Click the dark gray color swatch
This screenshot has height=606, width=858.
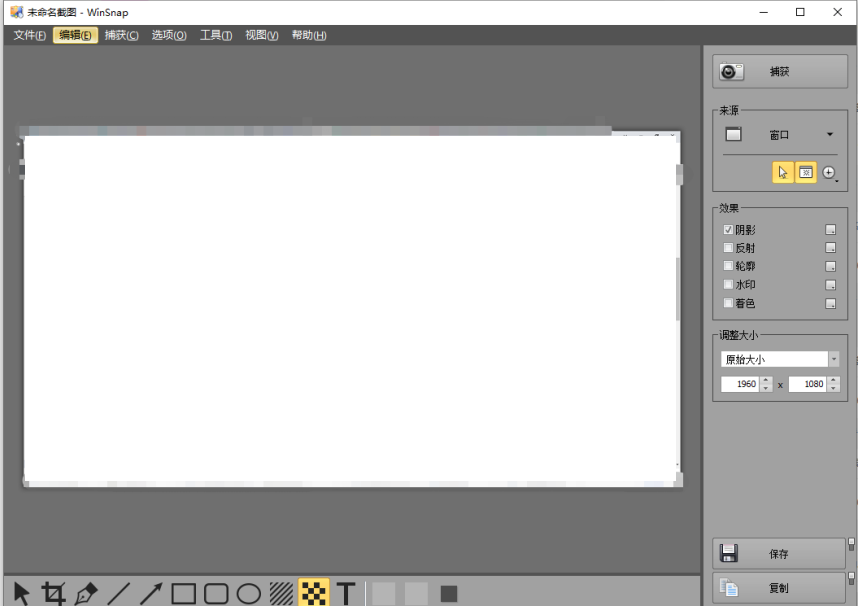click(x=449, y=594)
